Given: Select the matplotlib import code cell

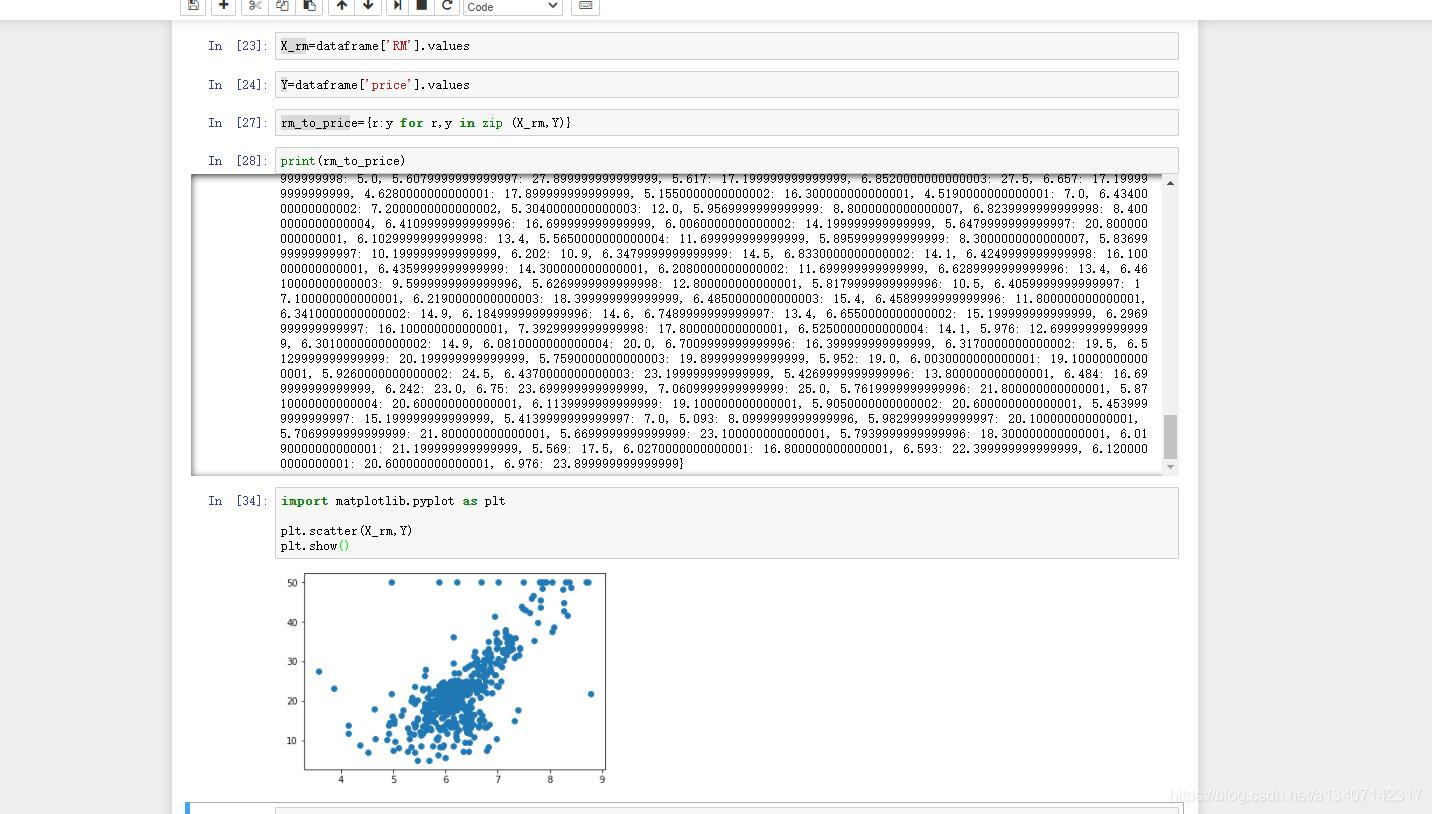Looking at the screenshot, I should [x=726, y=523].
